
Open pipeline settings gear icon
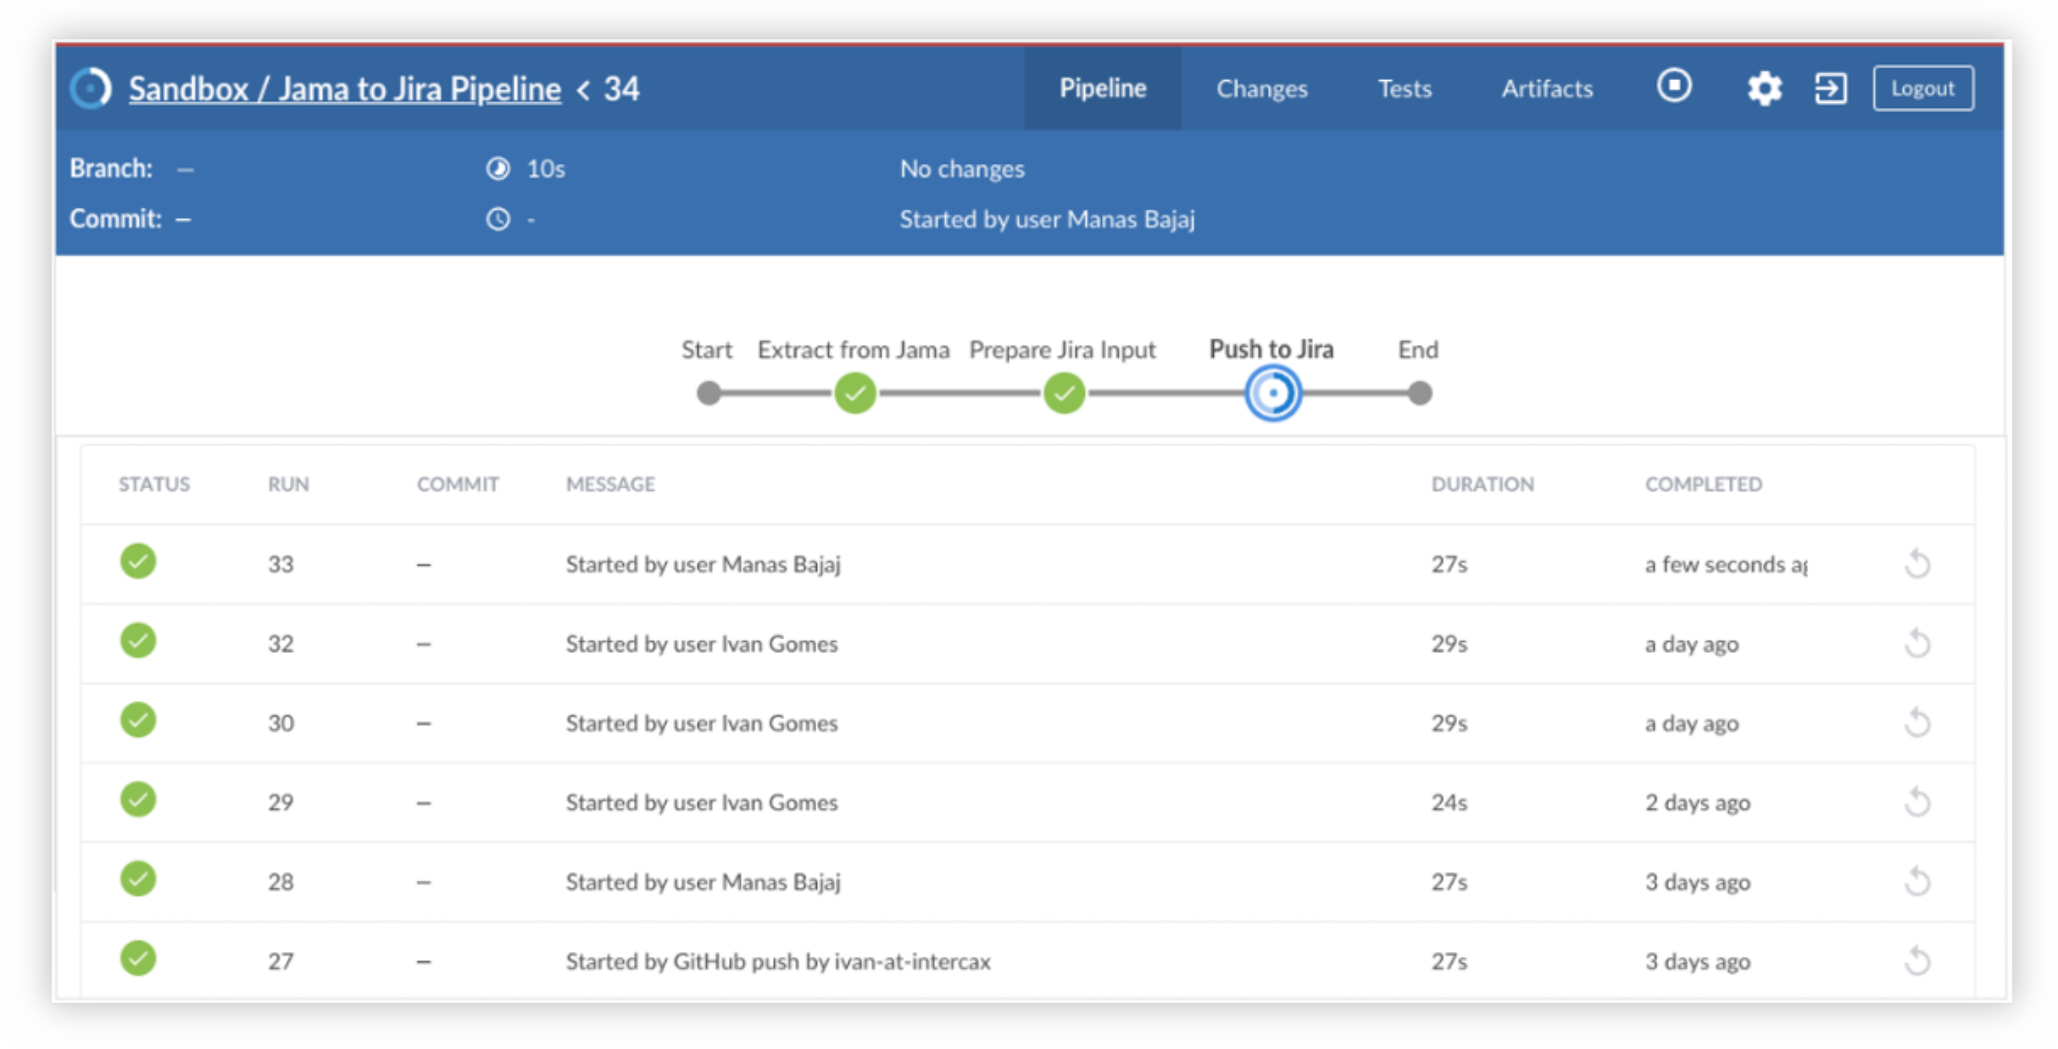(1764, 88)
